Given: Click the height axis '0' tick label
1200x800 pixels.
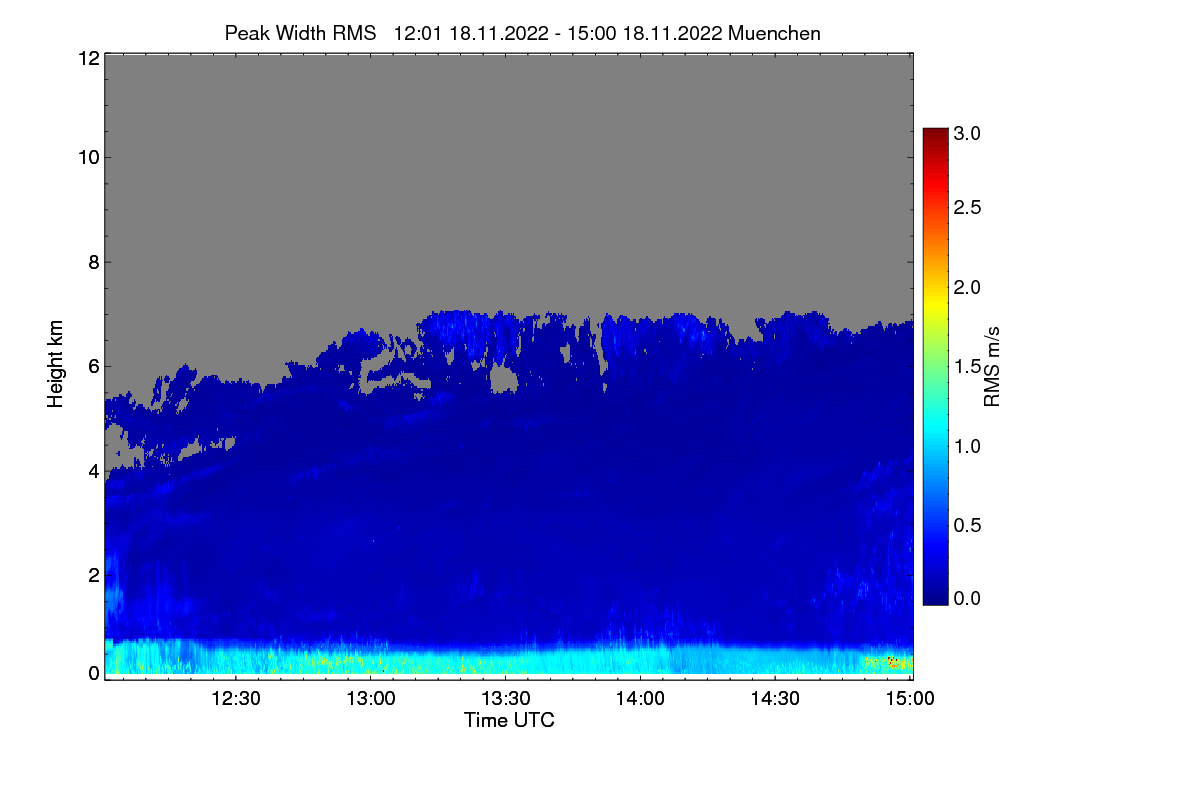Looking at the screenshot, I should pos(93,673).
